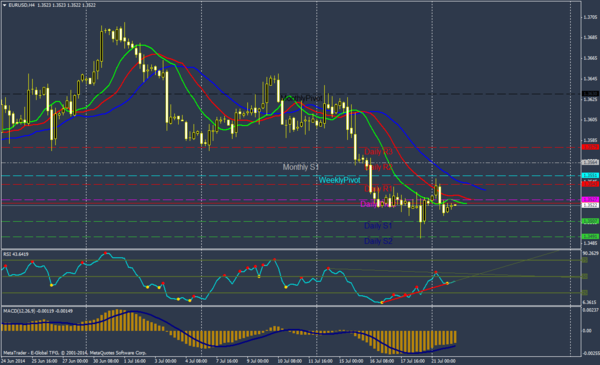Click the Daily R1 resistance label
The height and width of the screenshot is (365, 600).
pyautogui.click(x=378, y=189)
